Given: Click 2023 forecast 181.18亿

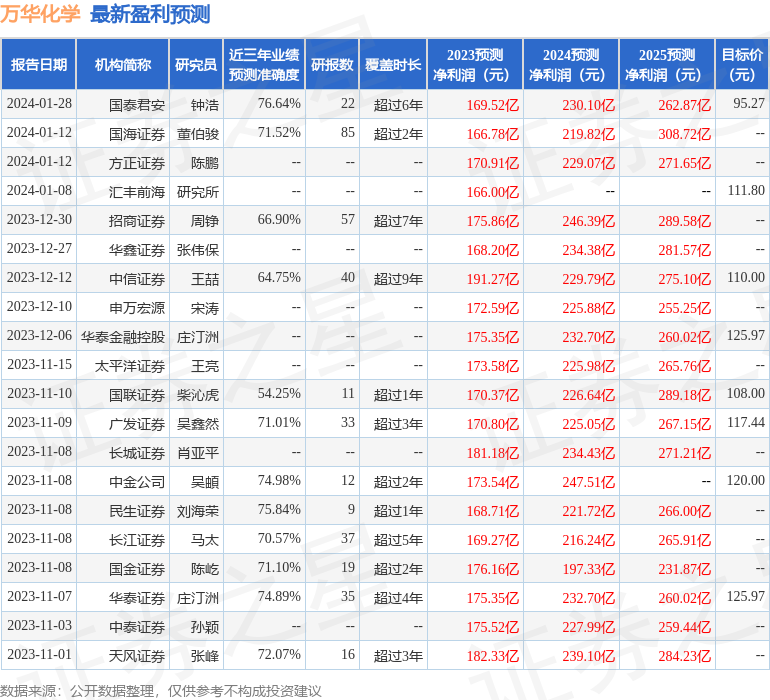Looking at the screenshot, I should click(x=493, y=452).
